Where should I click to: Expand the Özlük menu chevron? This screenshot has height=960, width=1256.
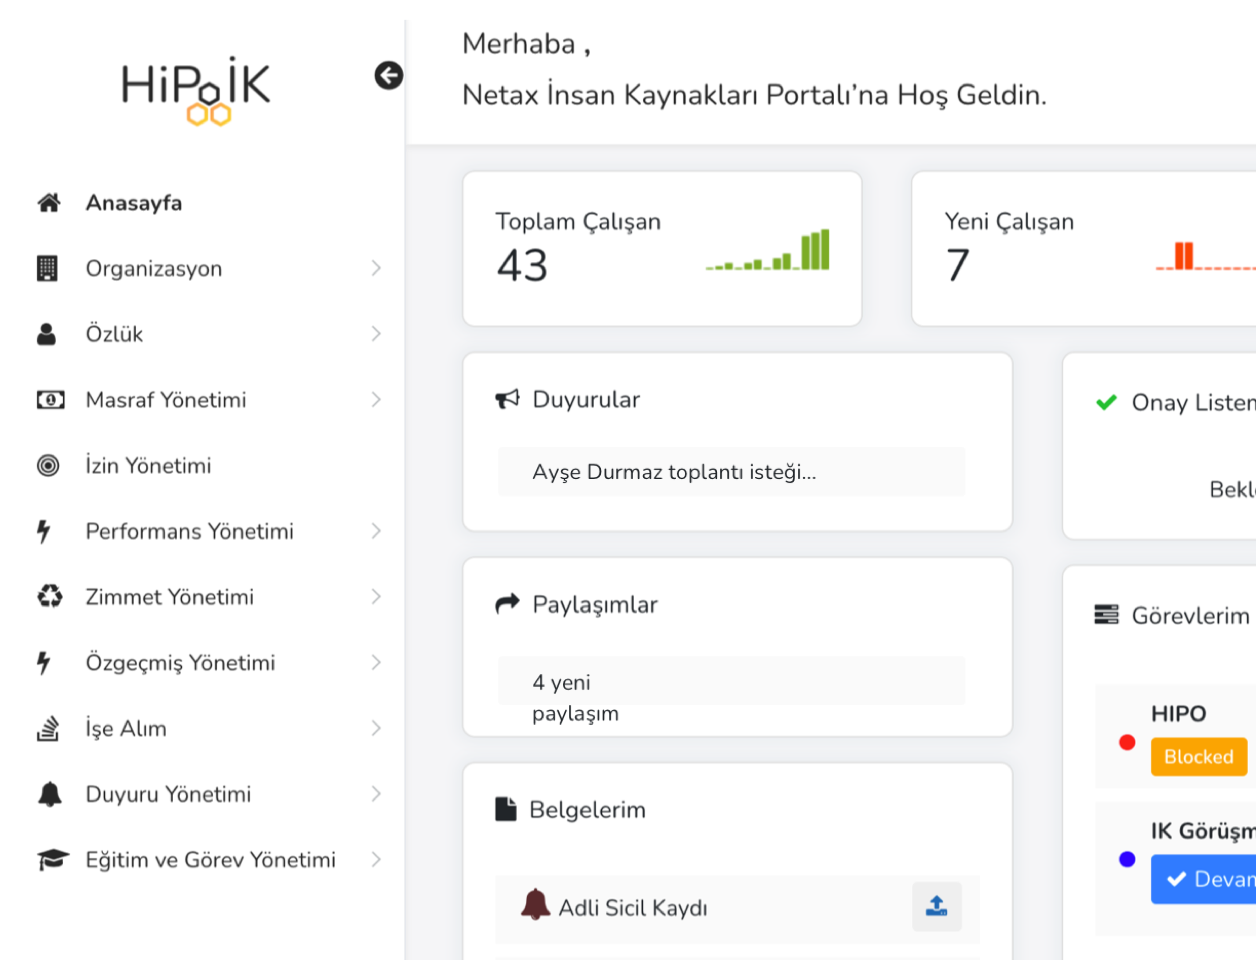pyautogui.click(x=376, y=334)
